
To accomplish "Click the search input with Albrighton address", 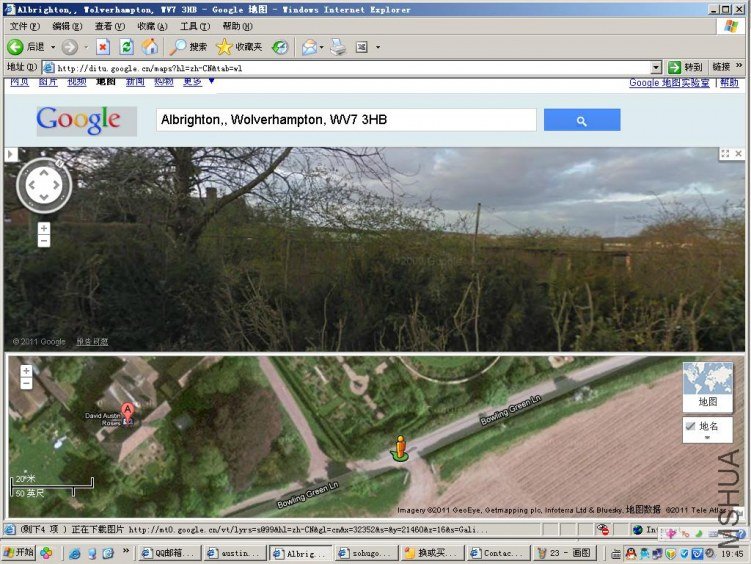I will point(346,120).
